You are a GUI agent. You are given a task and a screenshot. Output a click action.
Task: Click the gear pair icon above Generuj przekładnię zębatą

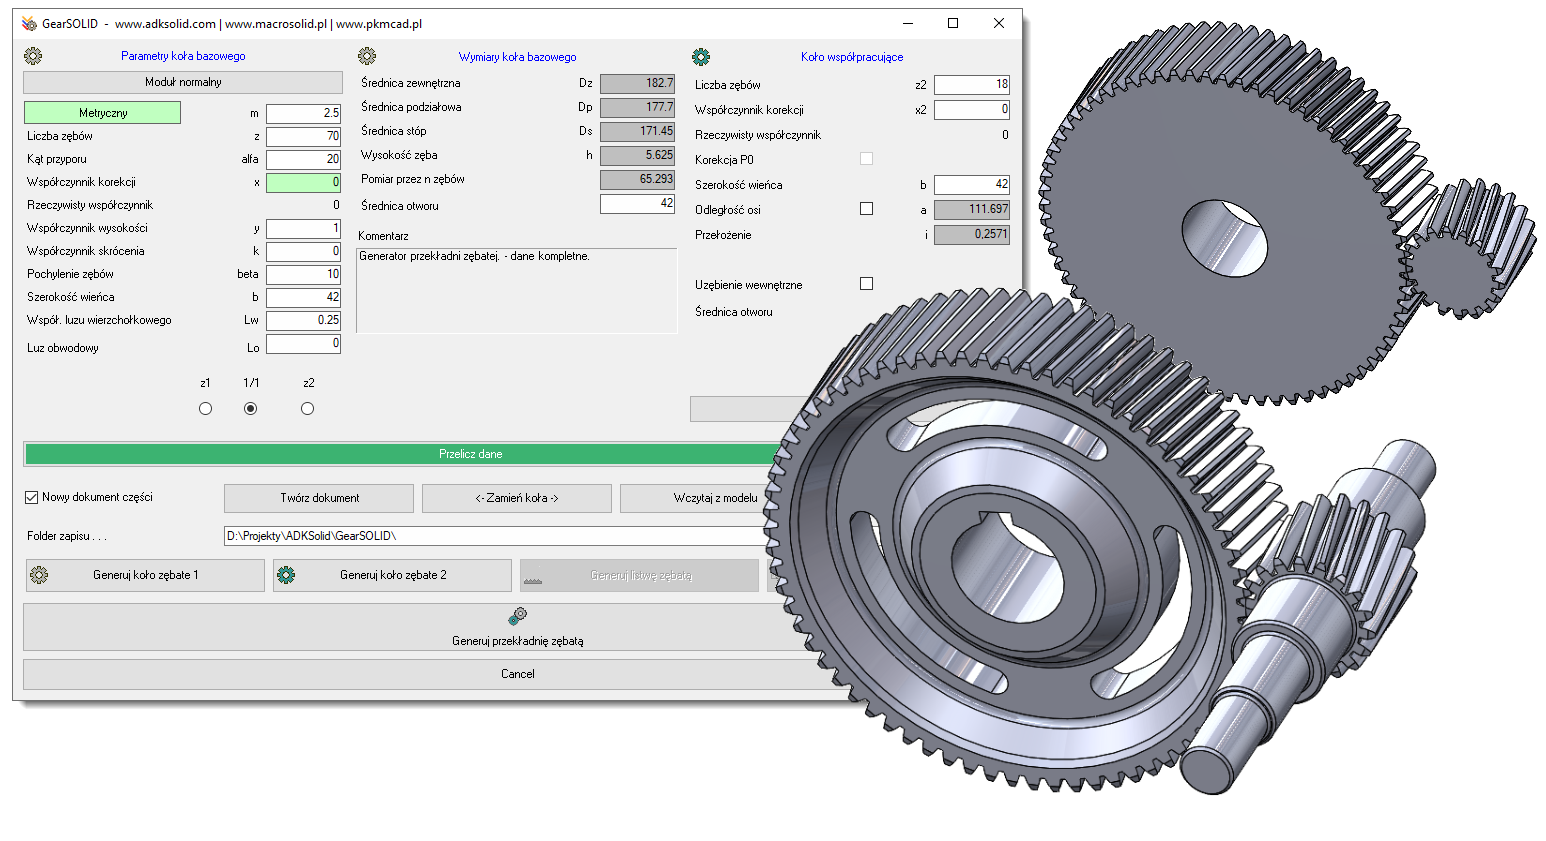pyautogui.click(x=517, y=616)
